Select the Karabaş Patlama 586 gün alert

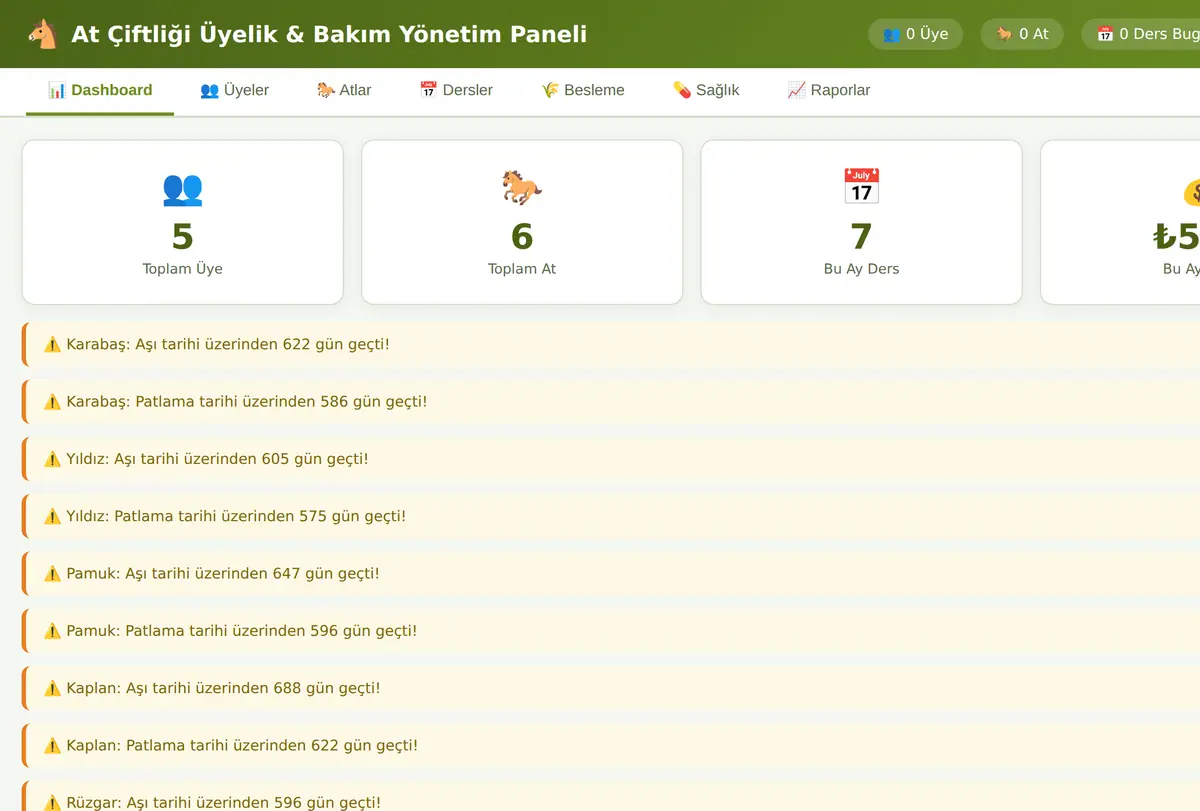coord(611,402)
